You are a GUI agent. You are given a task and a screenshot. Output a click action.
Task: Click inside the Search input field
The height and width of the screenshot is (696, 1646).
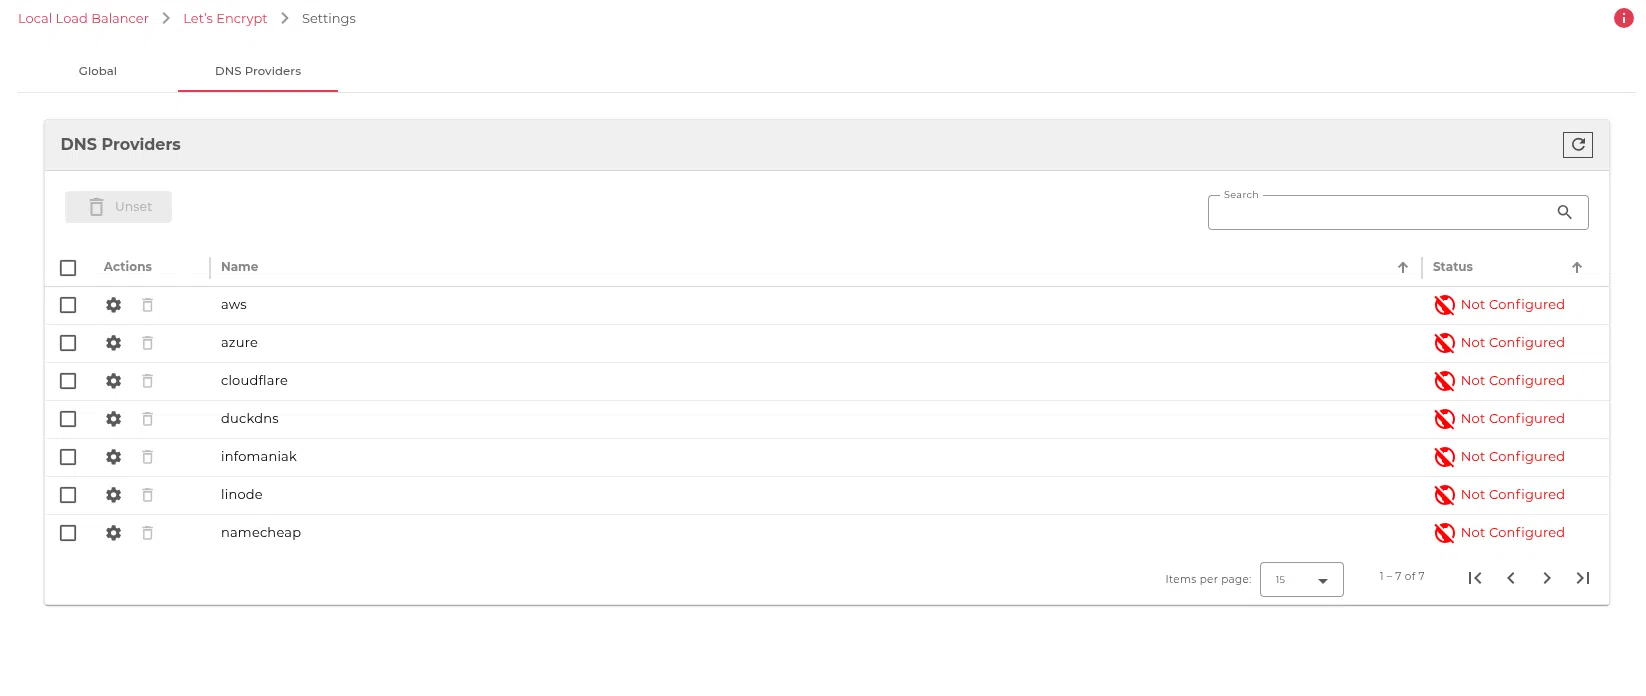(x=1380, y=213)
